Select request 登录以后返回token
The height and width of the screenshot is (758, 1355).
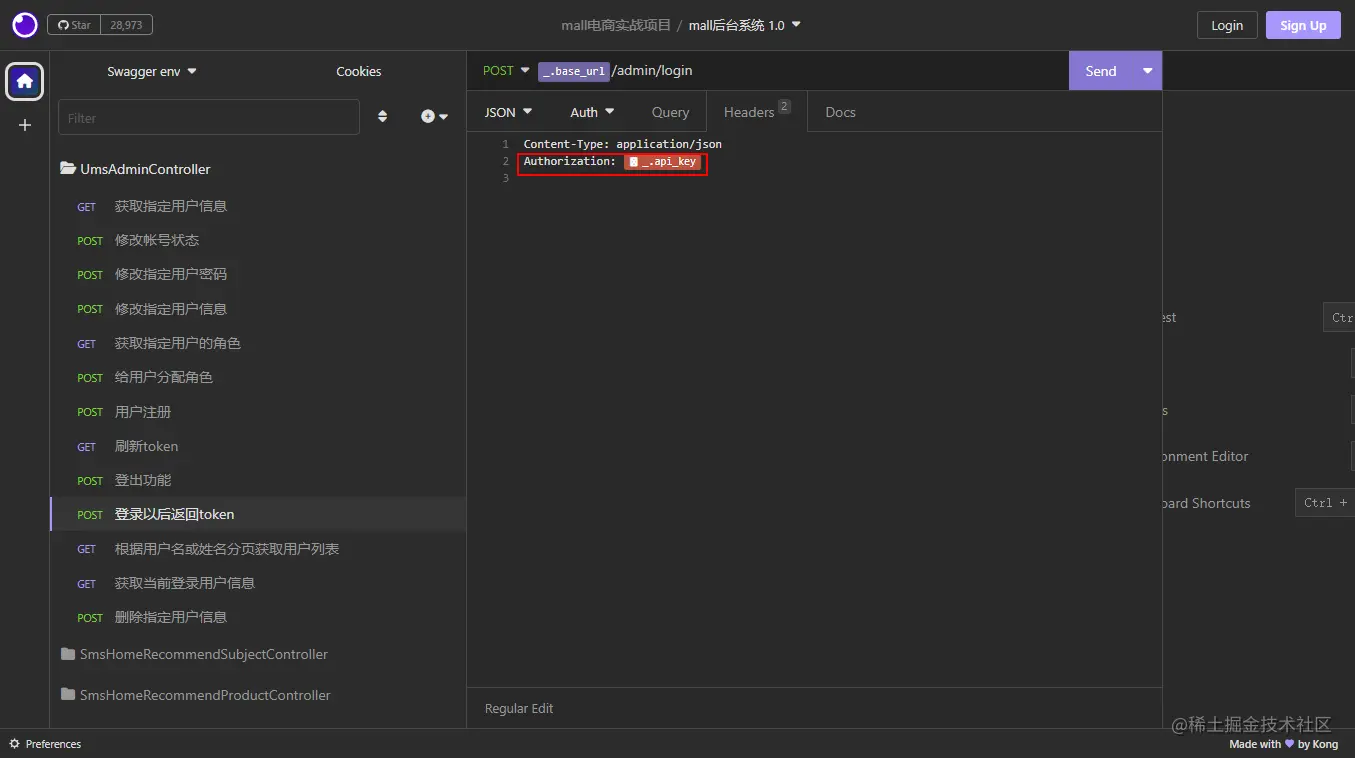pyautogui.click(x=258, y=514)
